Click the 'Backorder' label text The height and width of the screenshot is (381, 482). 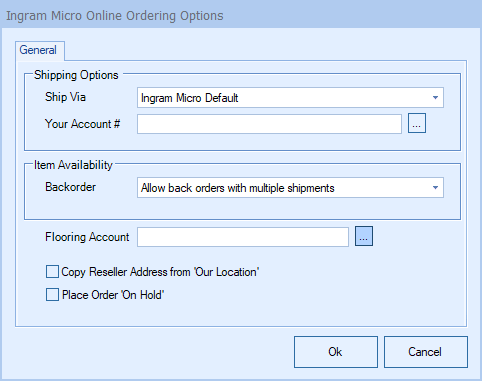click(70, 187)
